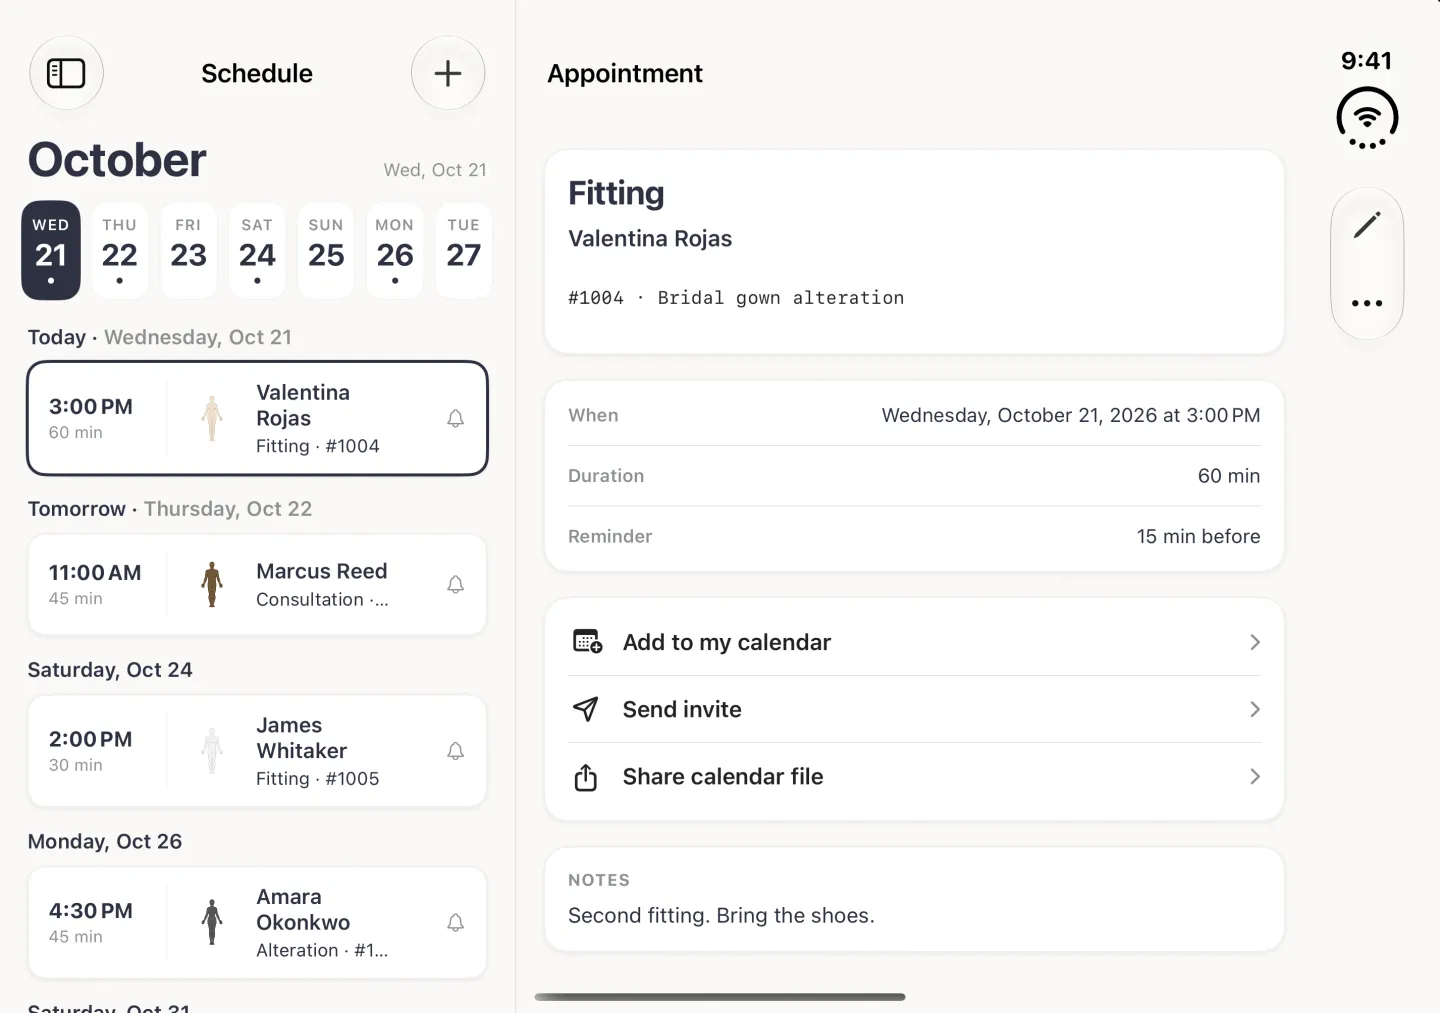Select Thursday 22 in the week strip
This screenshot has width=1440, height=1013.
pyautogui.click(x=120, y=251)
